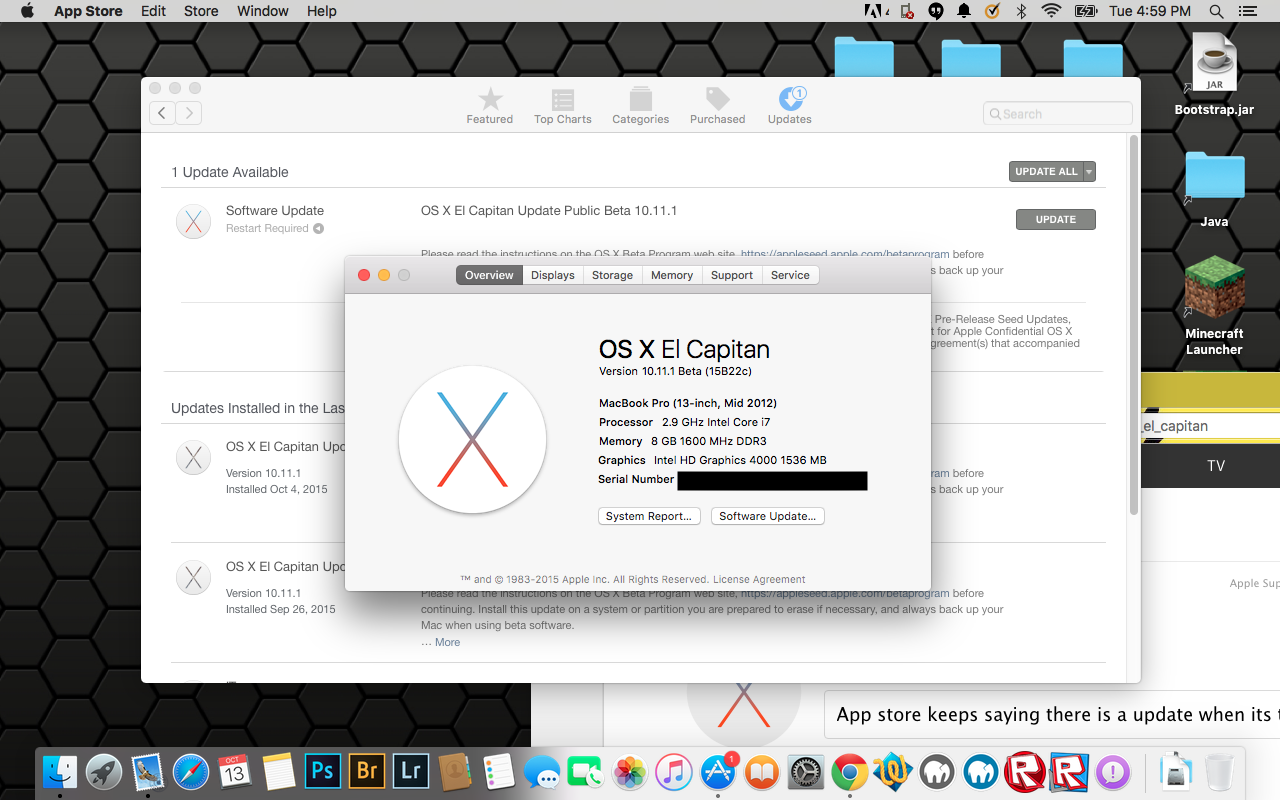This screenshot has height=800, width=1280.
Task: Click the battery status icon
Action: coord(1086,11)
